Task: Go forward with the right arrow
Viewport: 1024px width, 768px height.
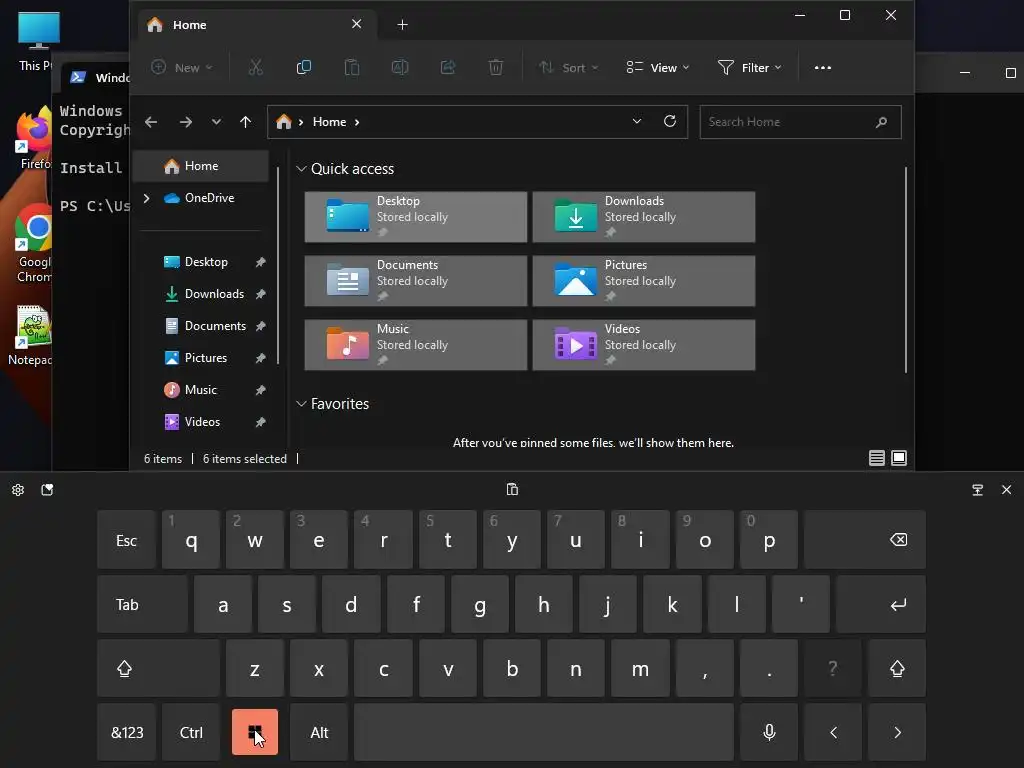Action: 186,122
